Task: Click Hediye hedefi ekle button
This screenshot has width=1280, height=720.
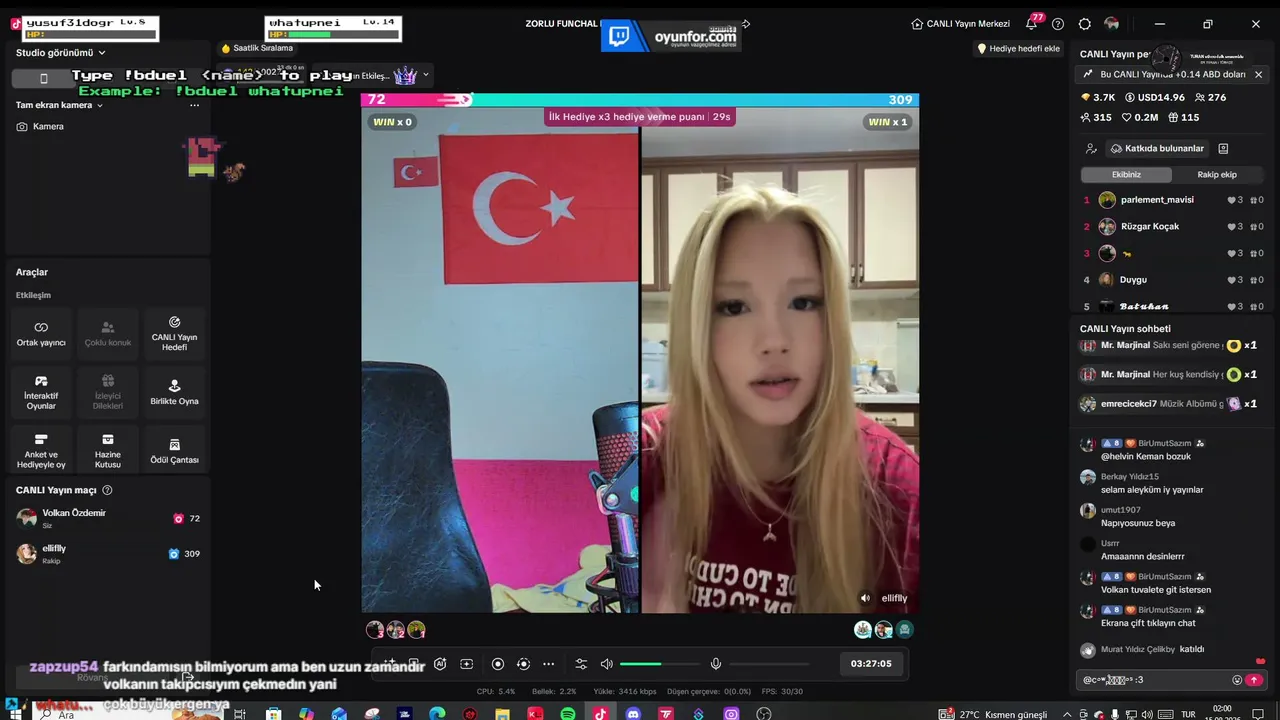Action: point(1018,48)
